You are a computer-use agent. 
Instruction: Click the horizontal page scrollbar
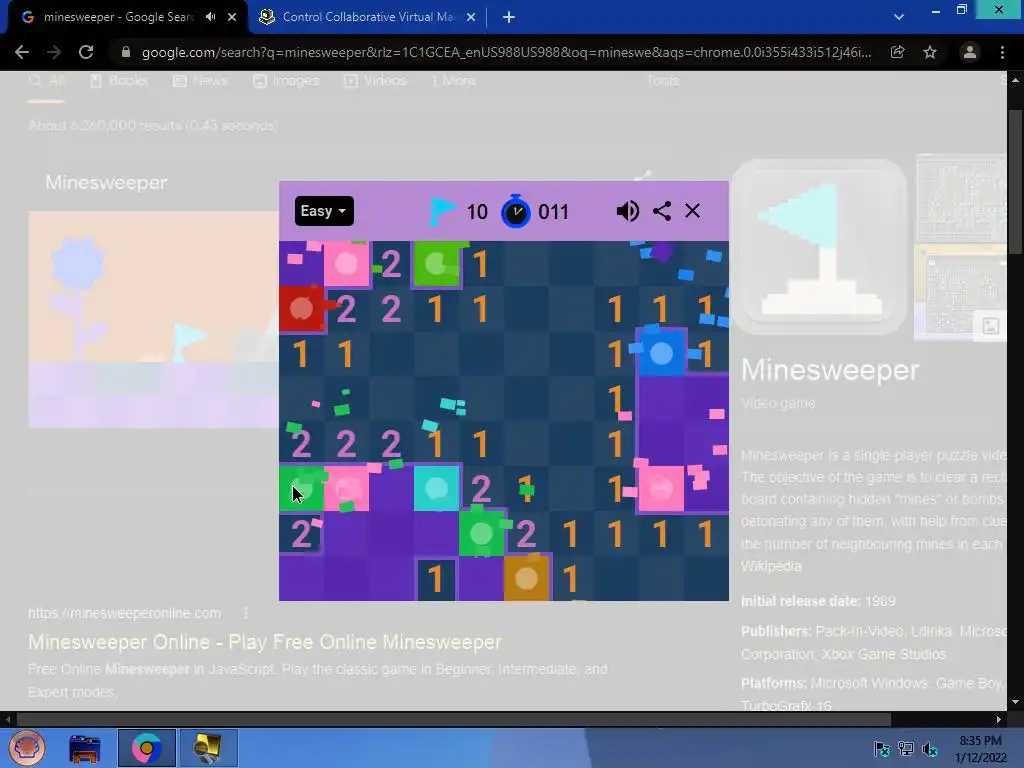(x=454, y=719)
